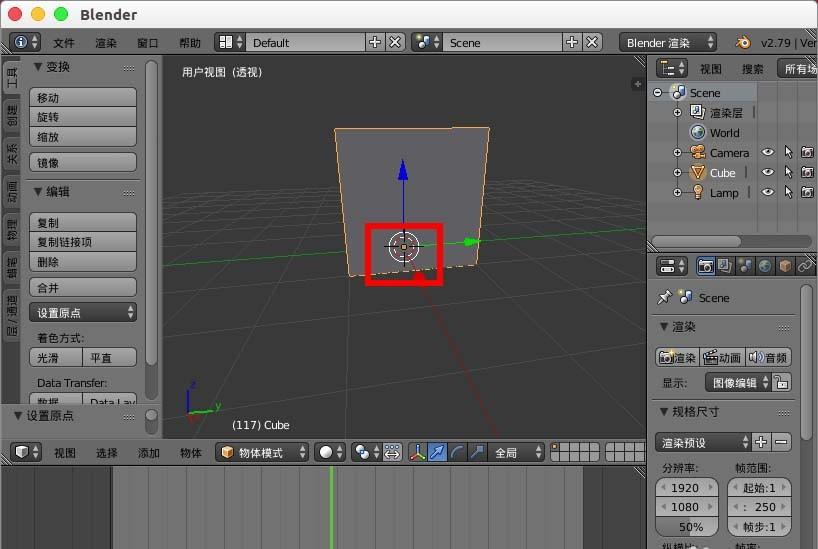This screenshot has height=549, width=818.
Task: Expand the Cube outliner item
Action: pos(677,172)
